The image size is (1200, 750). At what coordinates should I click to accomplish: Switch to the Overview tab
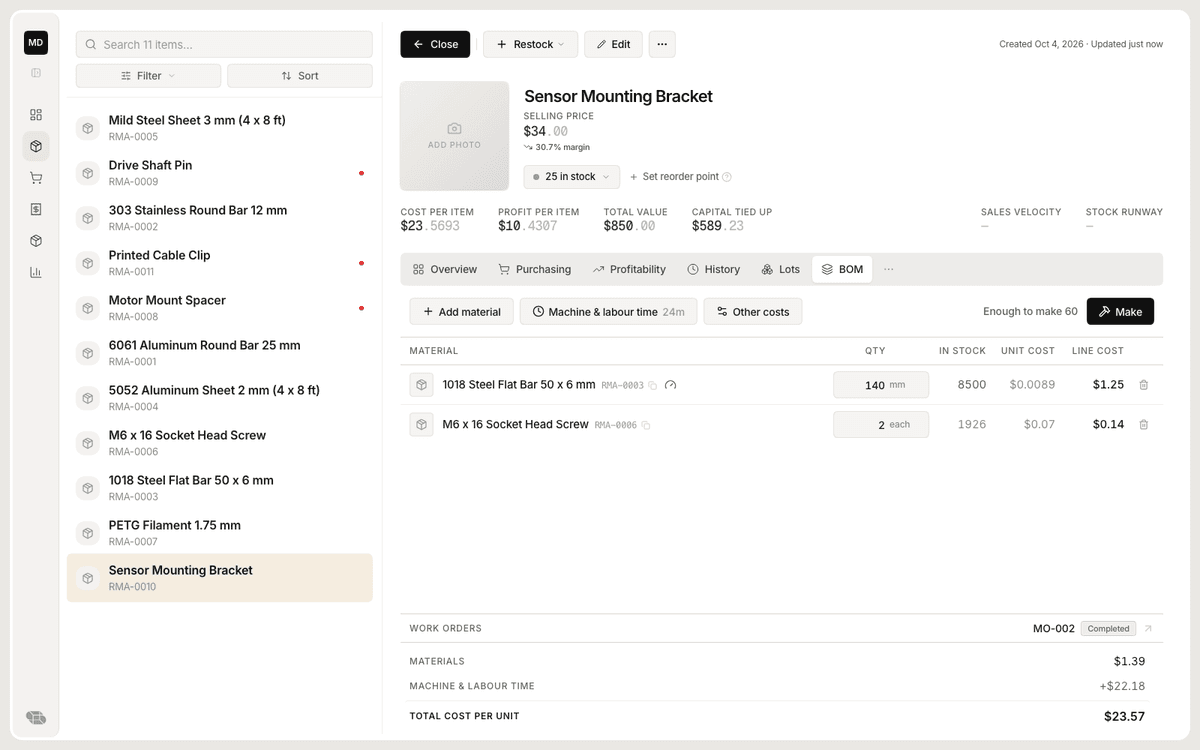(445, 269)
